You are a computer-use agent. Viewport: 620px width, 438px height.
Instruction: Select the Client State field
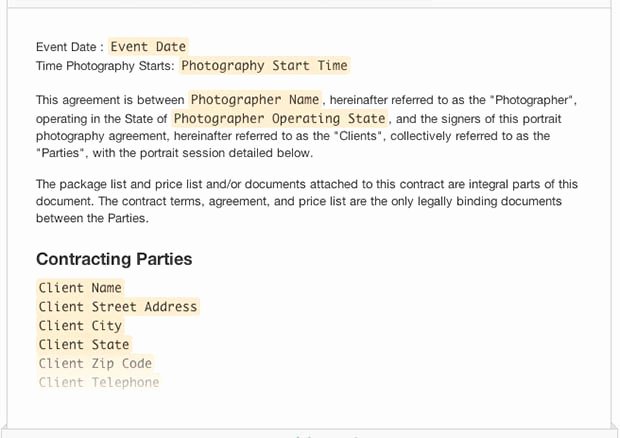click(84, 345)
